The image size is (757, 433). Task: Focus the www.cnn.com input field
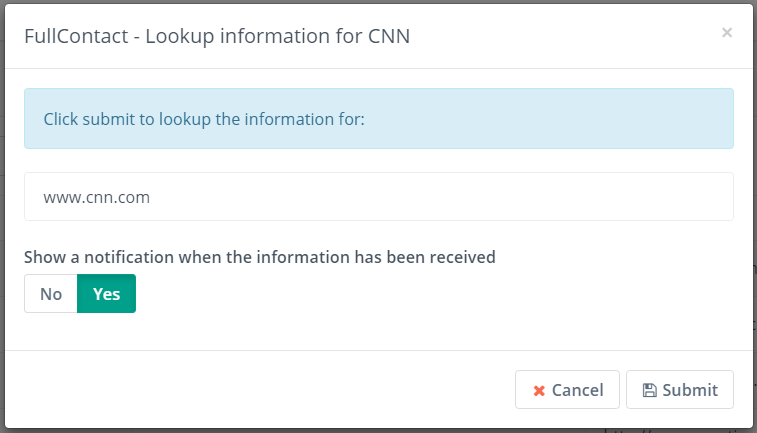[378, 197]
